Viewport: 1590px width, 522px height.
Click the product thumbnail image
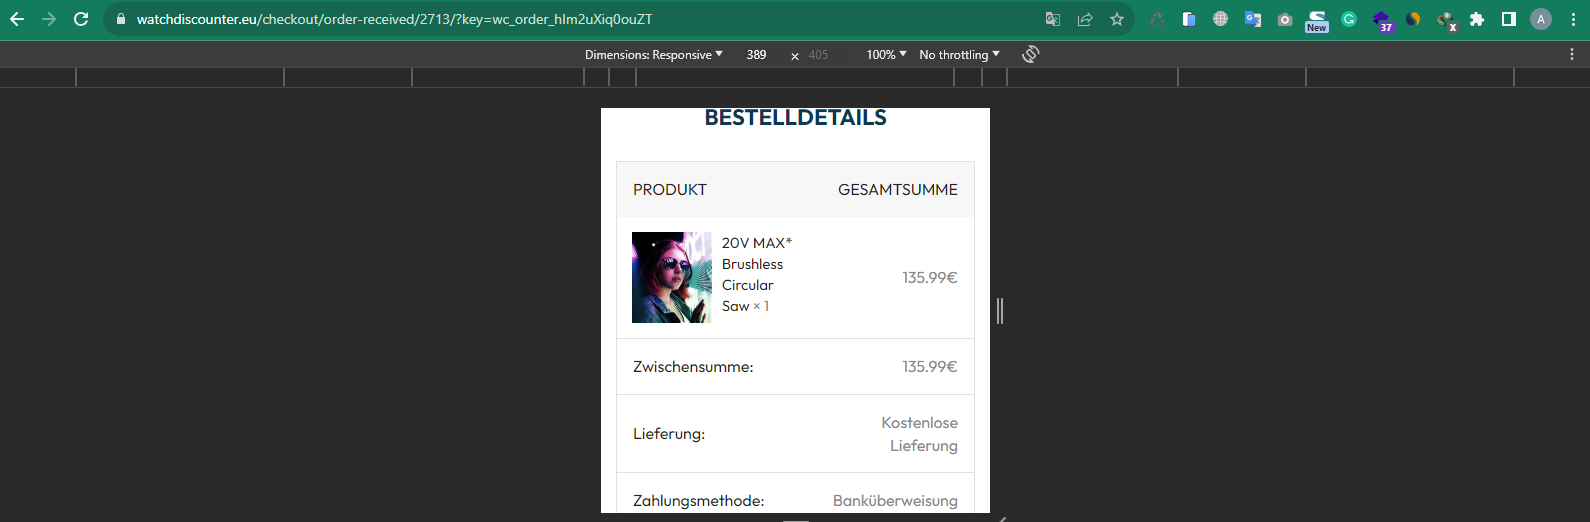672,277
